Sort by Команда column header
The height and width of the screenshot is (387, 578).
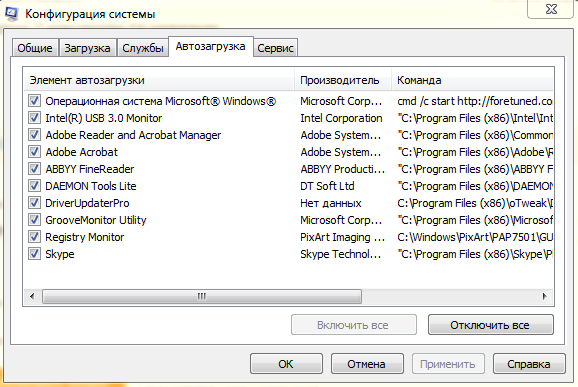tap(473, 80)
